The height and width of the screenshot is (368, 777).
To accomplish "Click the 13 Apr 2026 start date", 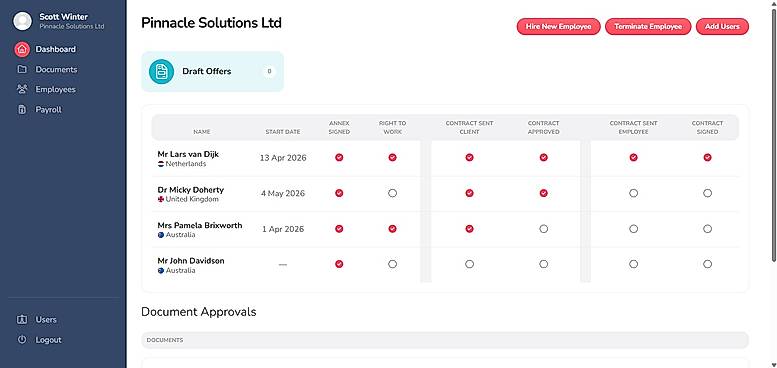I will click(x=283, y=158).
